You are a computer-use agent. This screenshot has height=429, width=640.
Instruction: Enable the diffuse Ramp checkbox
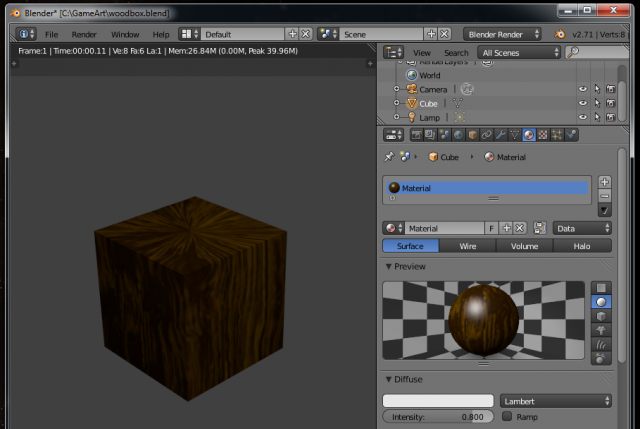coord(507,416)
